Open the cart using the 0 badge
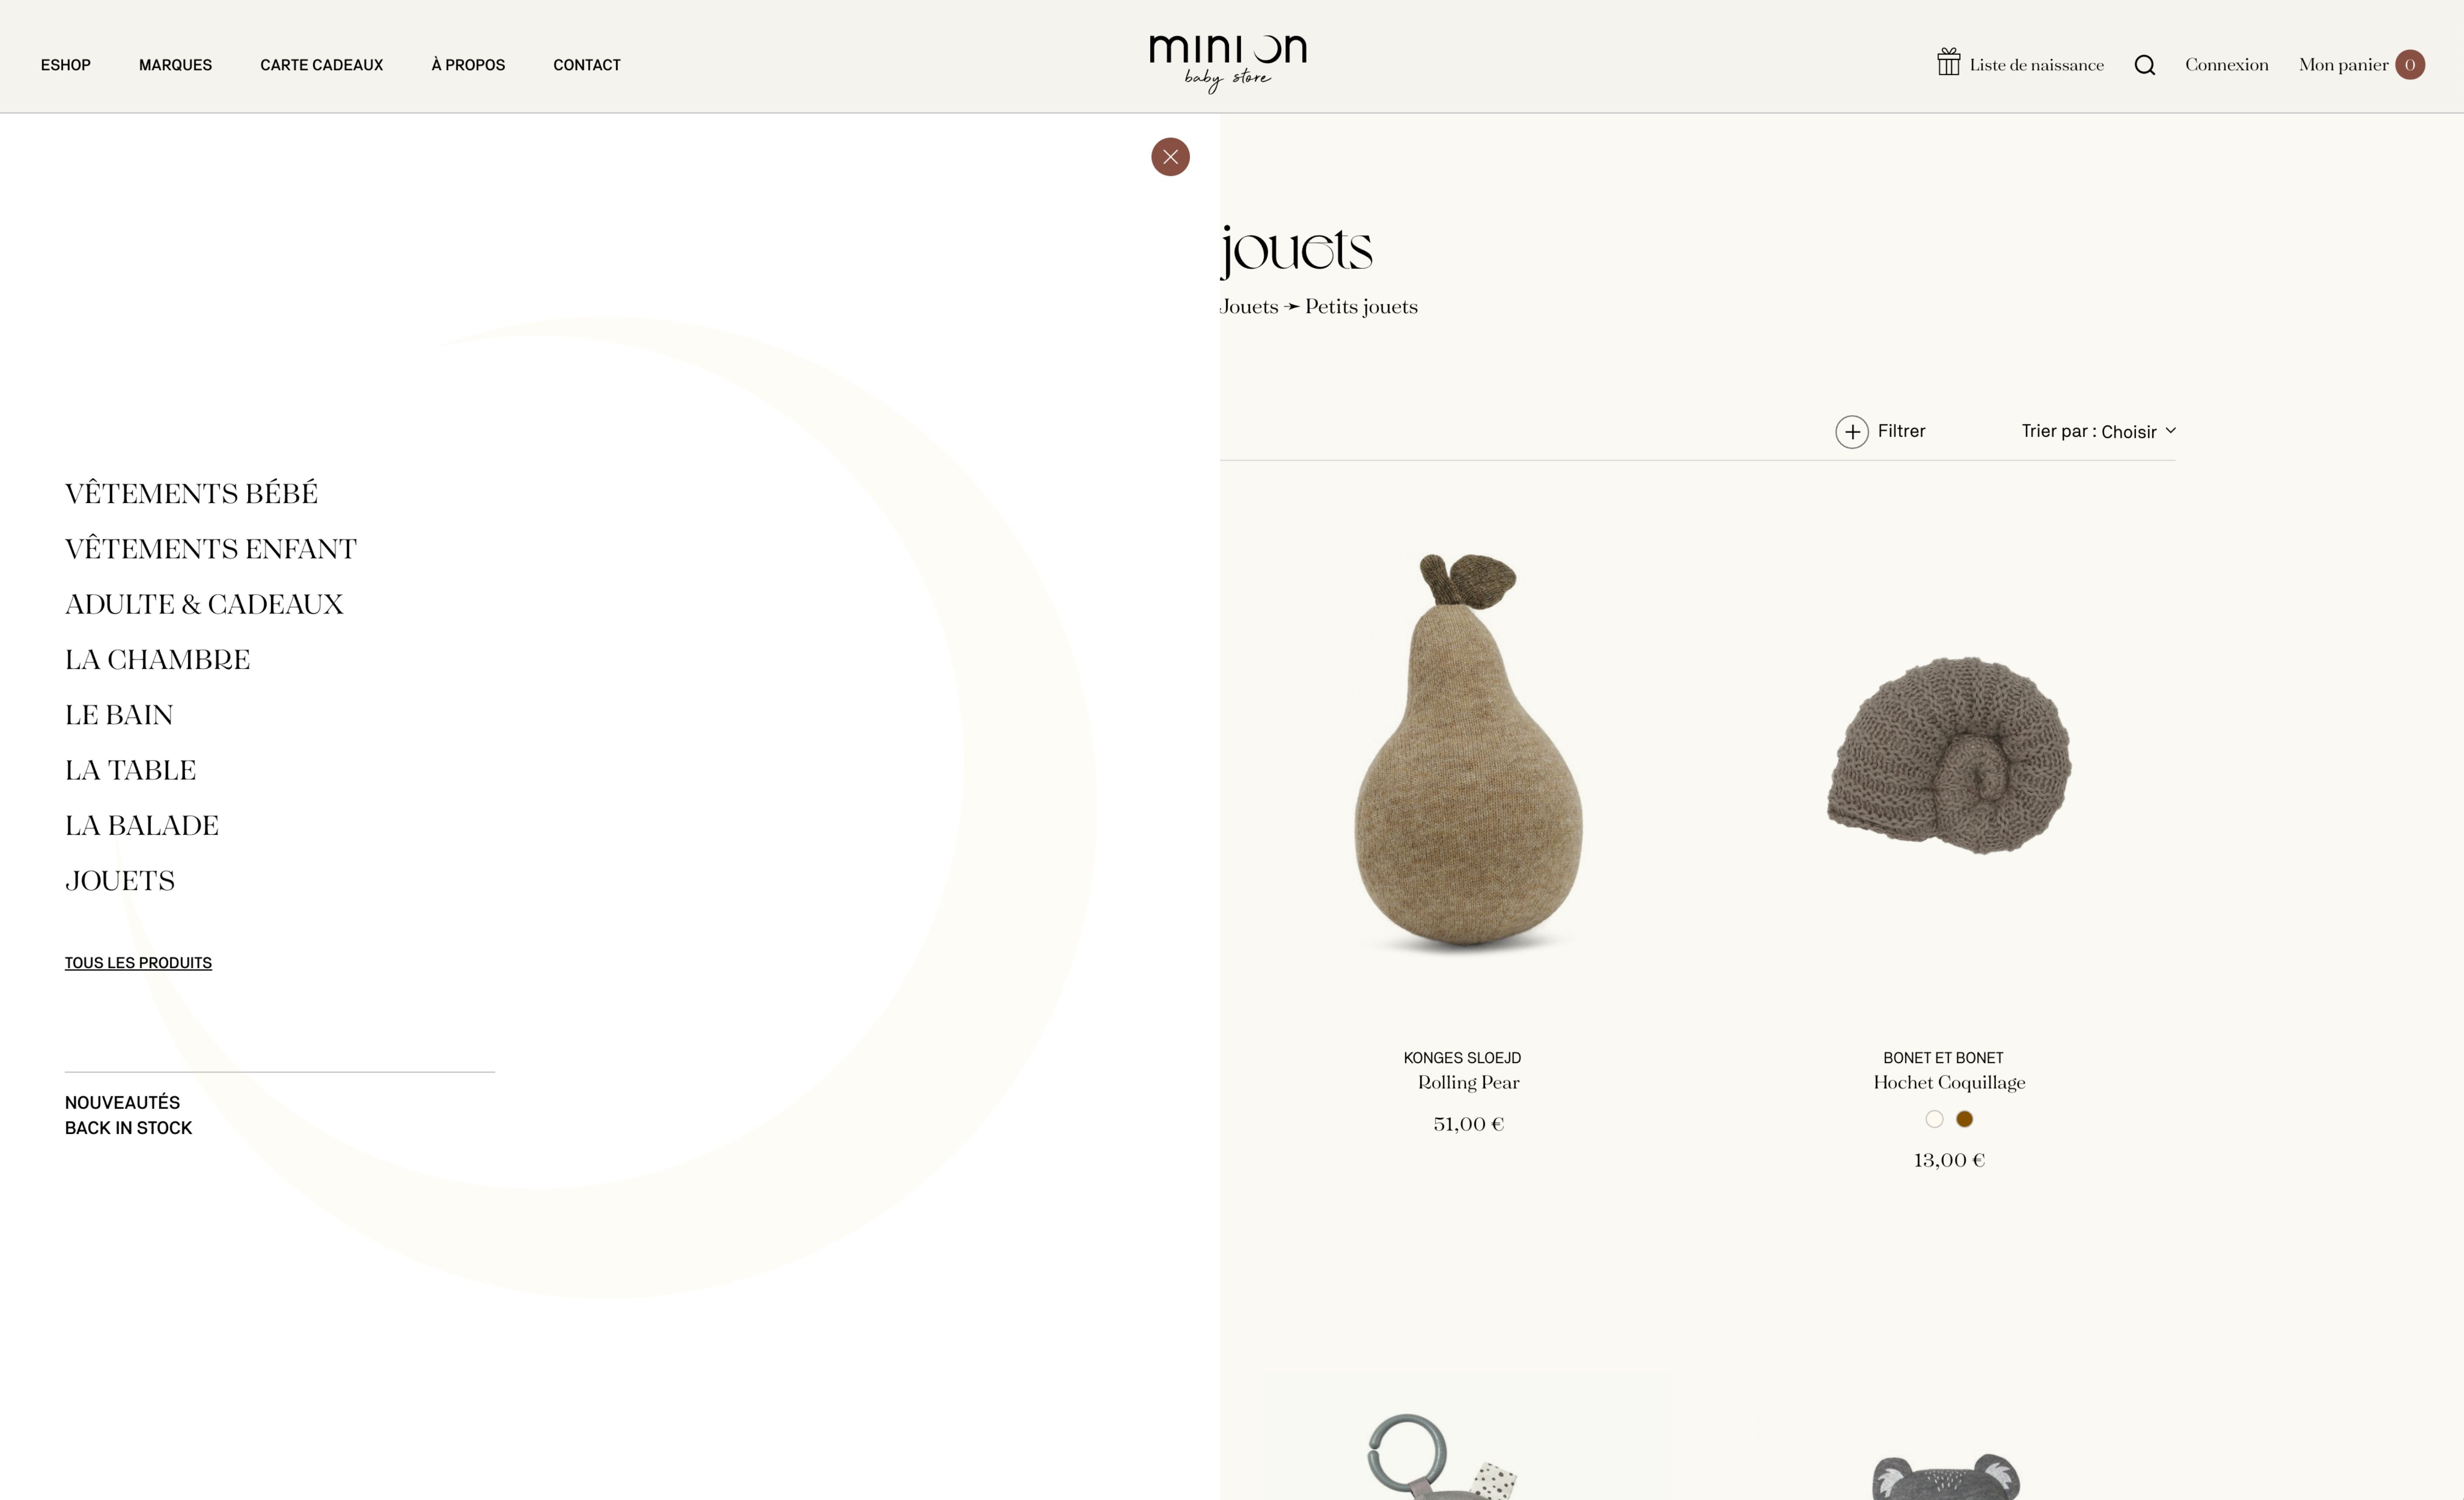 (2410, 65)
